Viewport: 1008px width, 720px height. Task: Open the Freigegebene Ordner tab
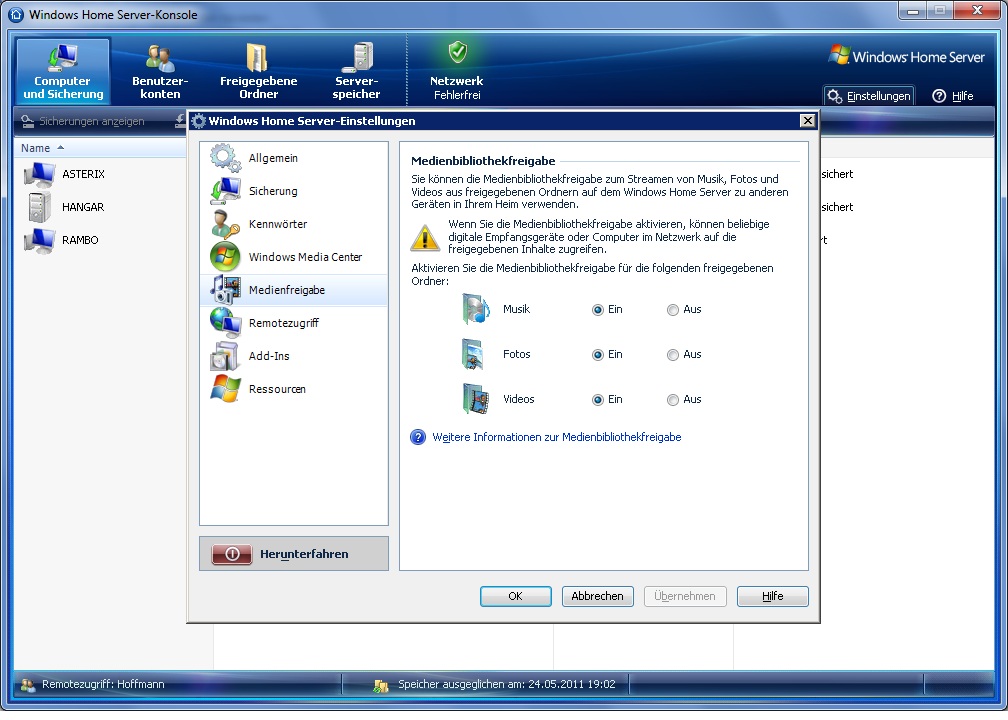click(258, 71)
